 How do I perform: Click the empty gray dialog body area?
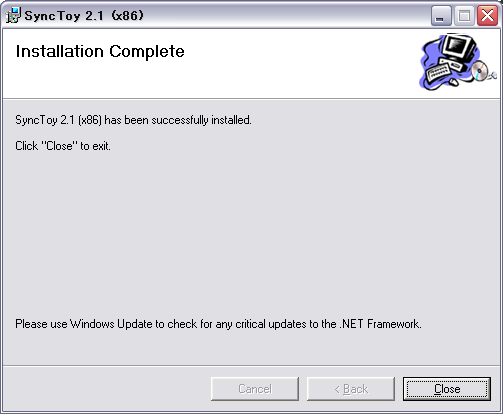250,233
